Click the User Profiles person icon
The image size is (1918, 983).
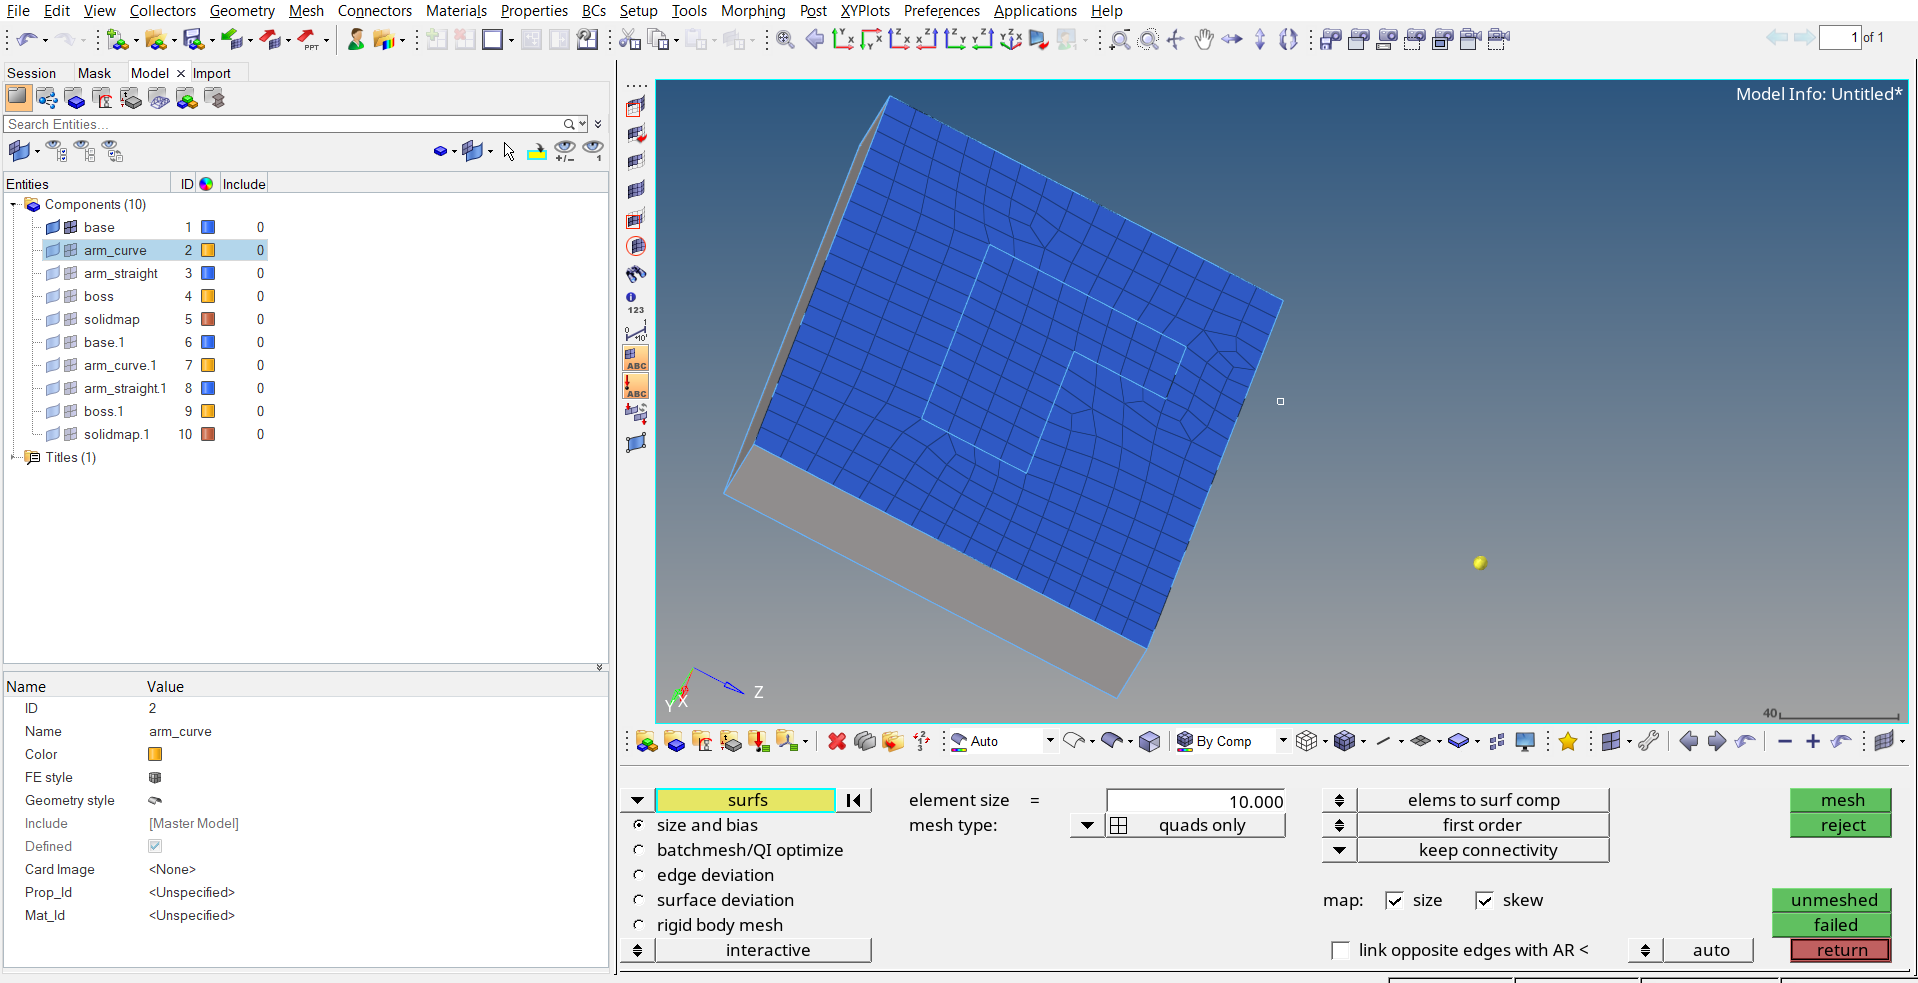[x=356, y=39]
